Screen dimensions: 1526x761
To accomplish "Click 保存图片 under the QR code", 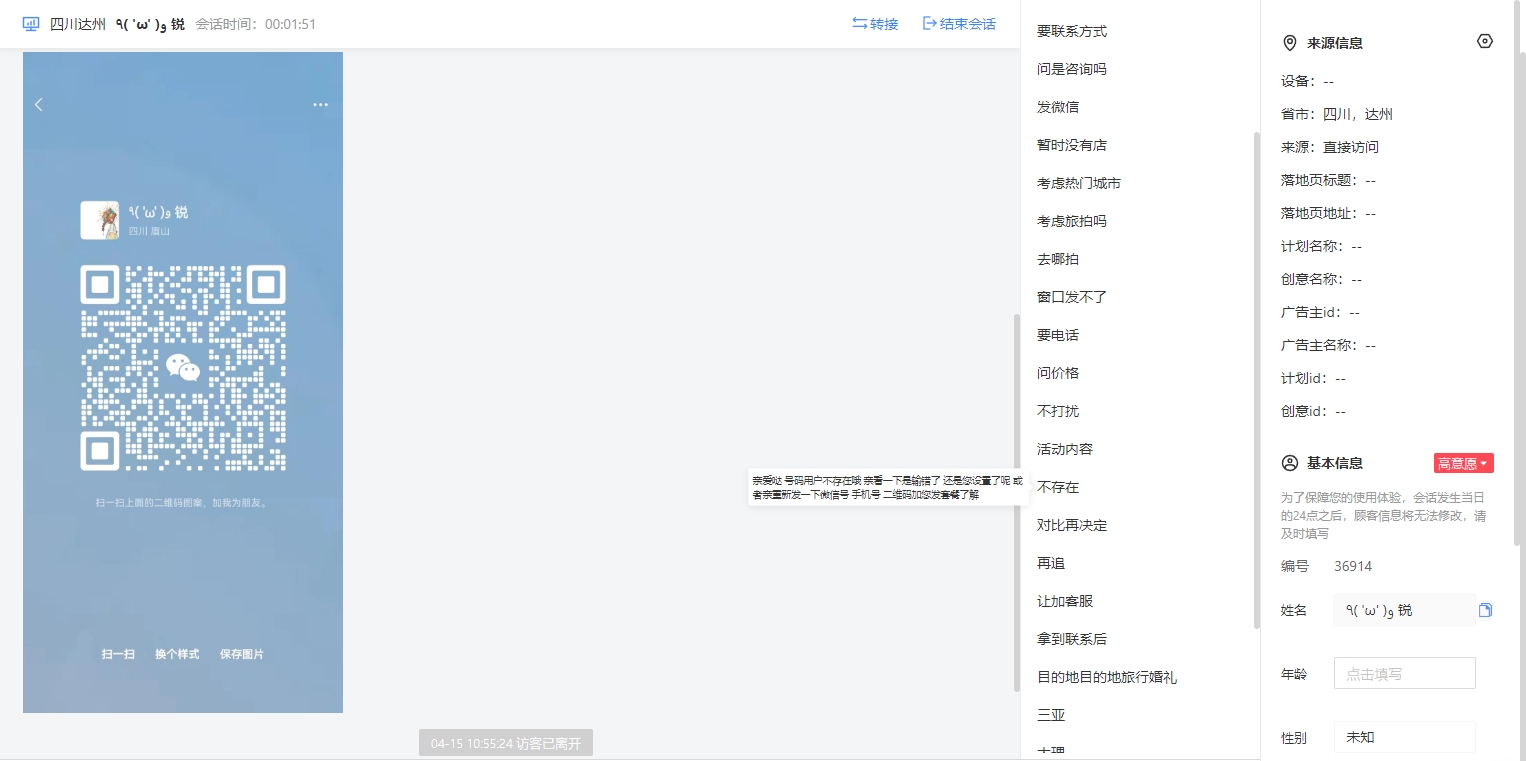I will click(x=242, y=654).
